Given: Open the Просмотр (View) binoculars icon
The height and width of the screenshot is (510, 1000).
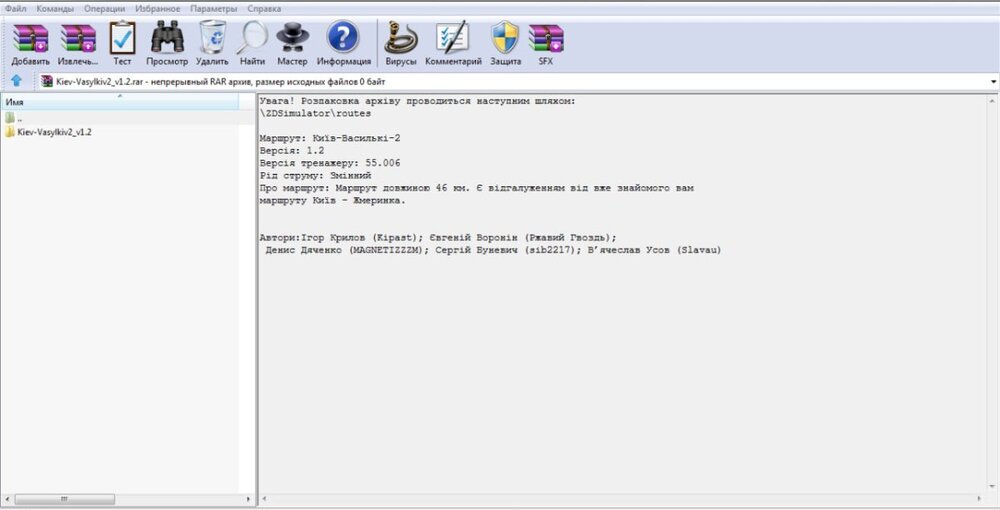Looking at the screenshot, I should click(167, 39).
